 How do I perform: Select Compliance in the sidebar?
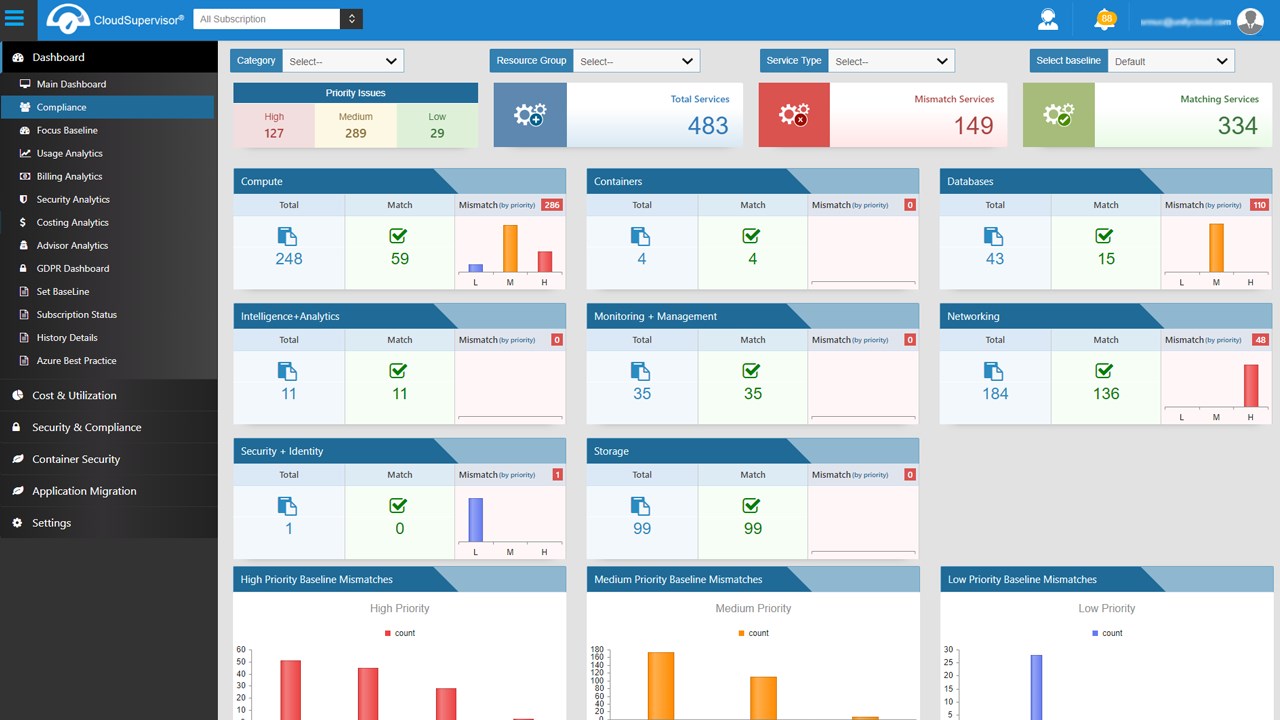coord(109,107)
